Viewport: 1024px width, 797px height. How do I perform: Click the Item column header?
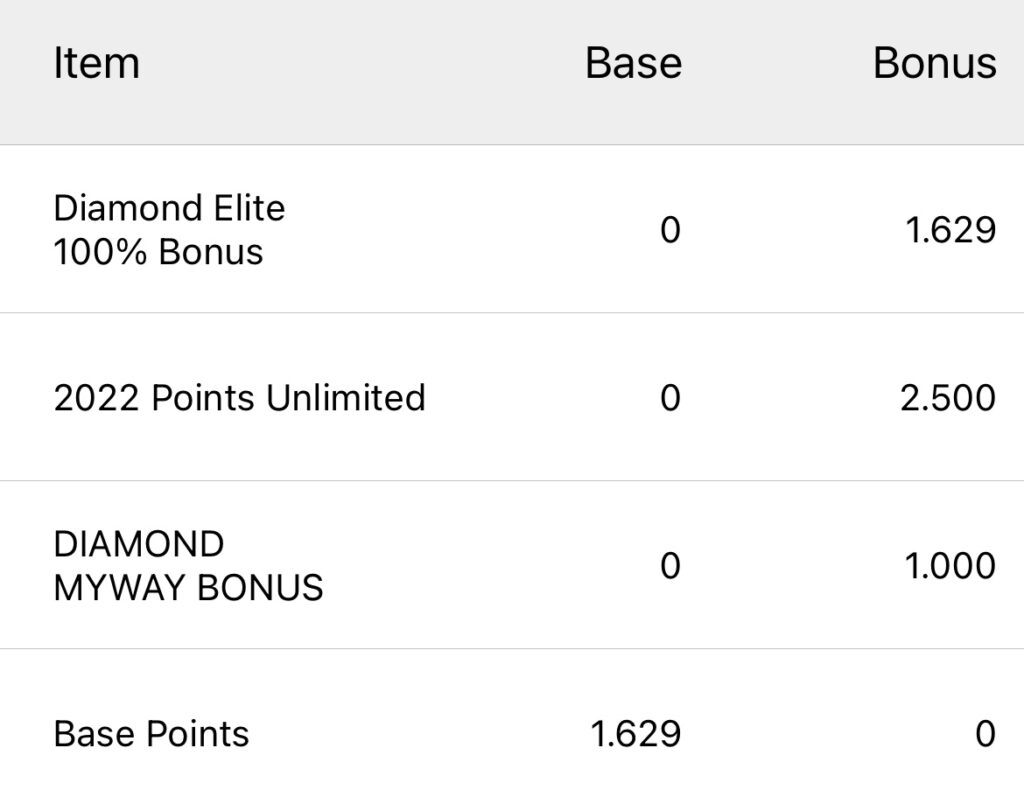(x=96, y=64)
